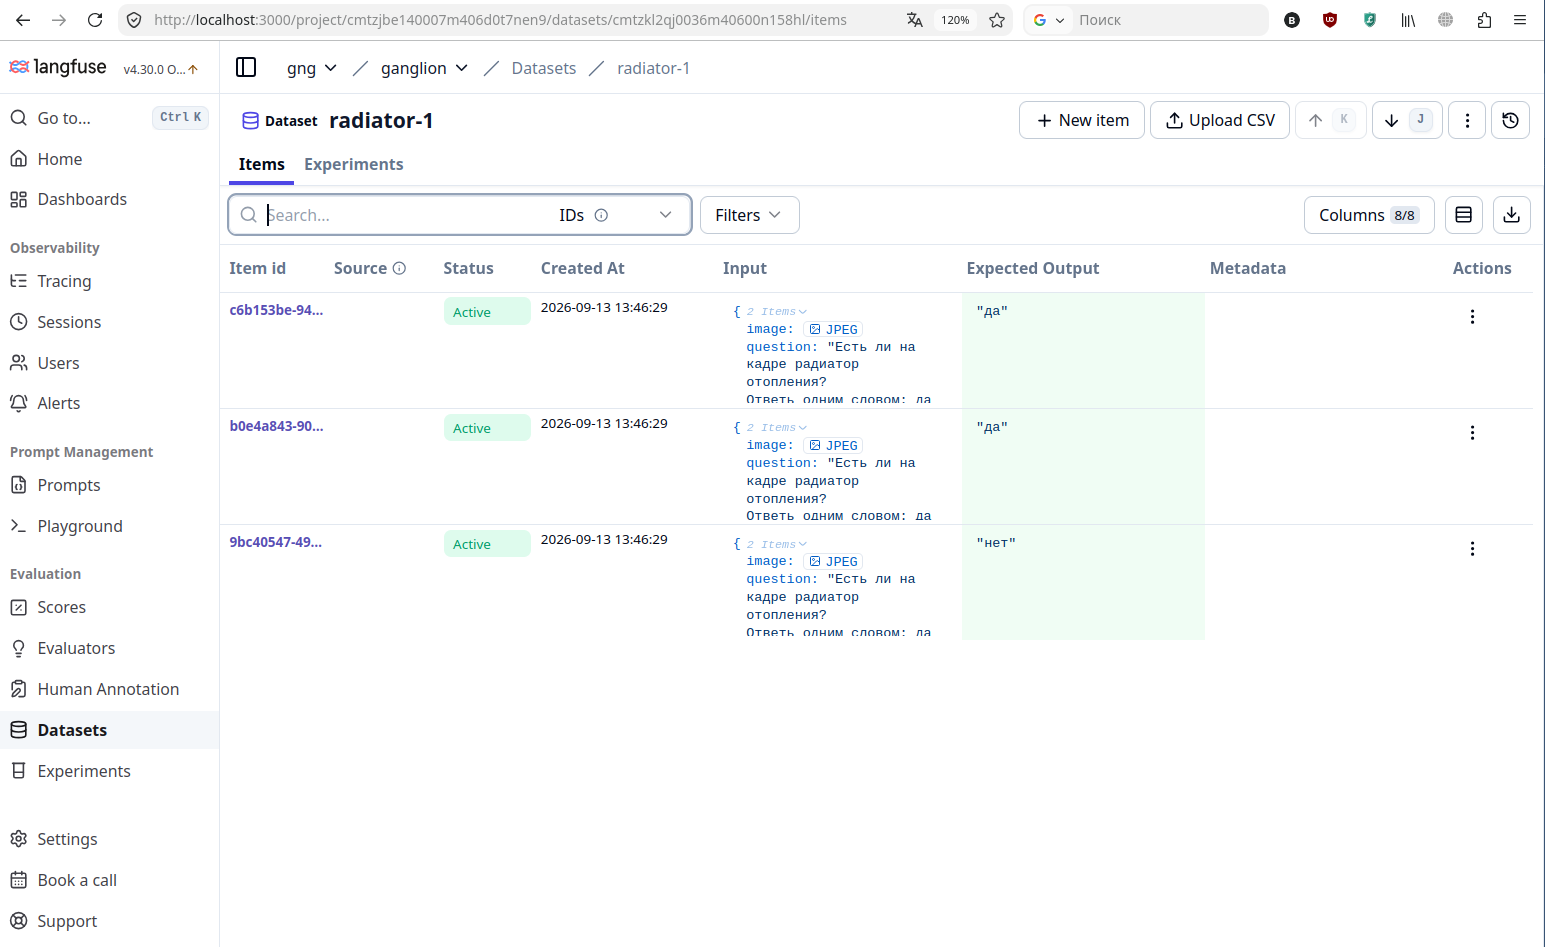Show Source column info icon
Viewport: 1545px width, 947px height.
pos(399,268)
